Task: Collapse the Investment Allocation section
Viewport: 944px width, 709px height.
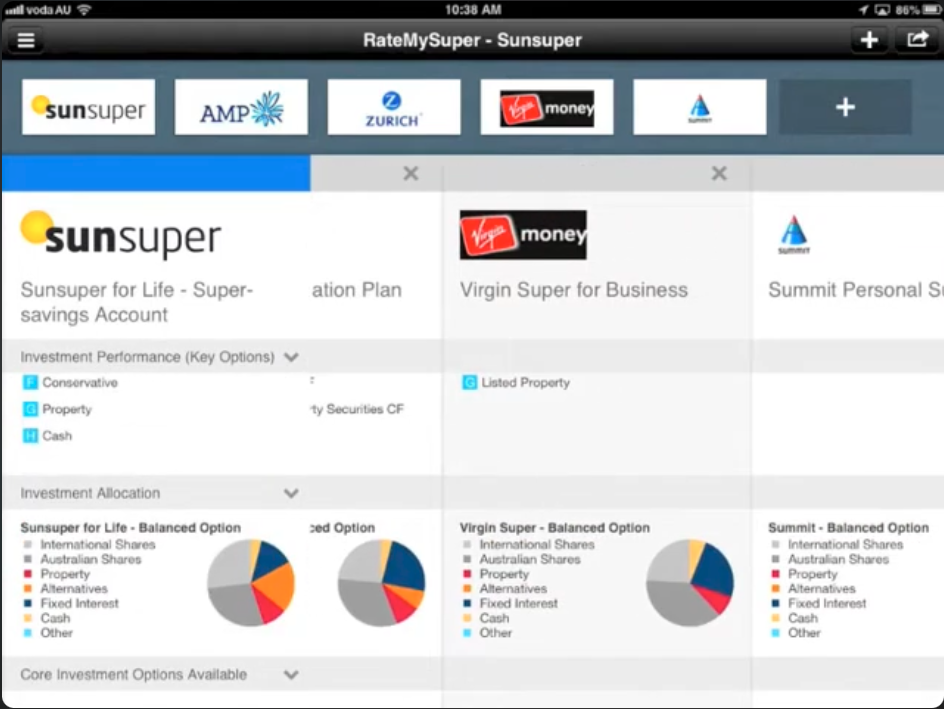Action: [x=291, y=493]
